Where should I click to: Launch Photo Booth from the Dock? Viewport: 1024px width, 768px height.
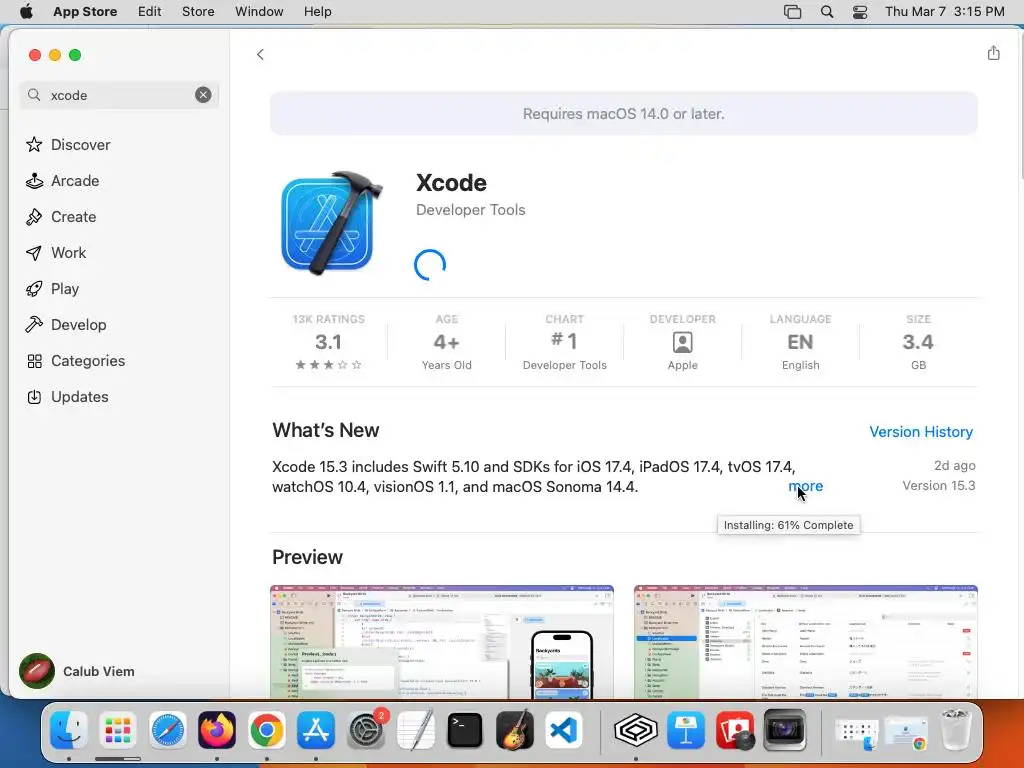735,729
